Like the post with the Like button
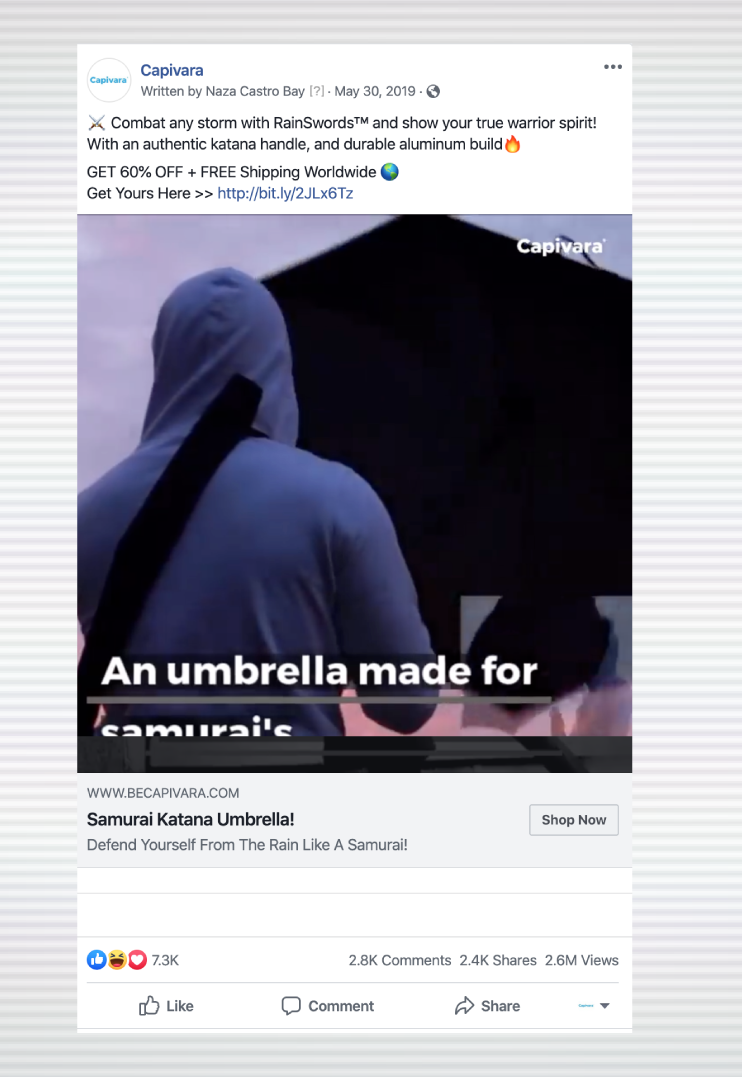Image resolution: width=742 pixels, height=1077 pixels. click(x=166, y=1006)
